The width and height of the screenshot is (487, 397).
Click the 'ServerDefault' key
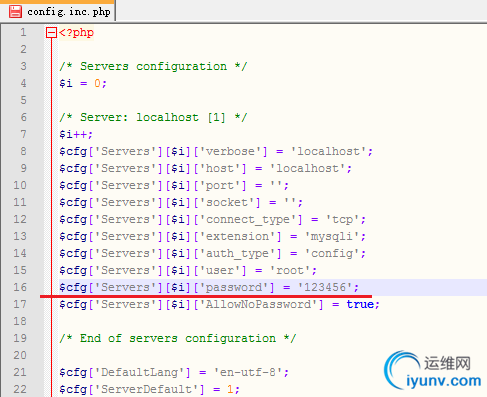tap(146, 389)
